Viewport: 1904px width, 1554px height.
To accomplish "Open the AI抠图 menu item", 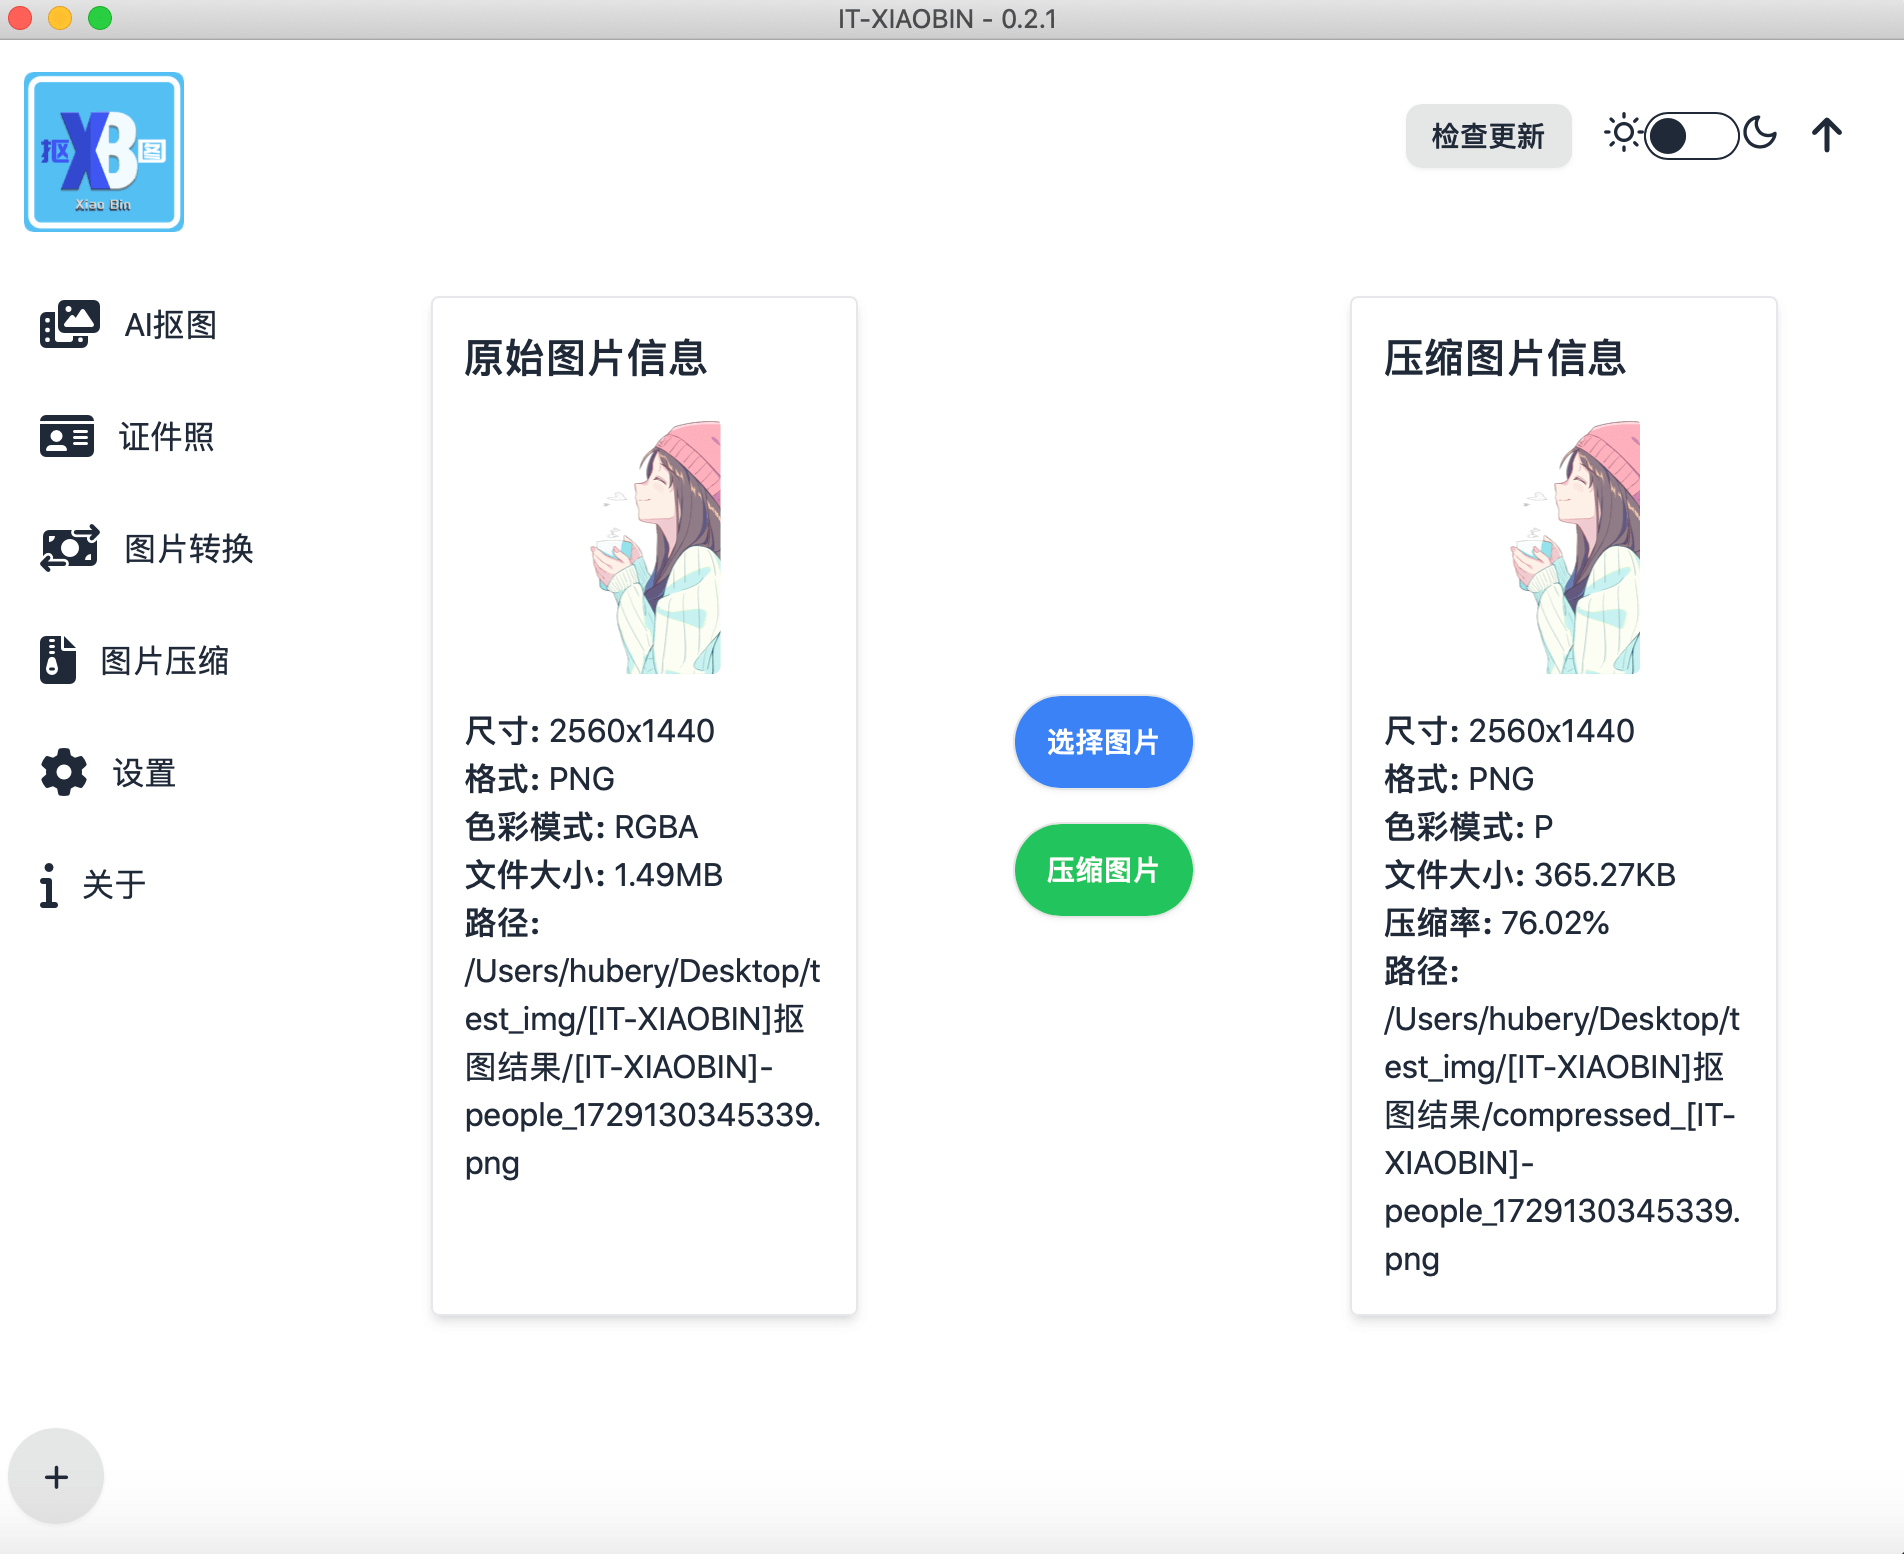I will [170, 325].
